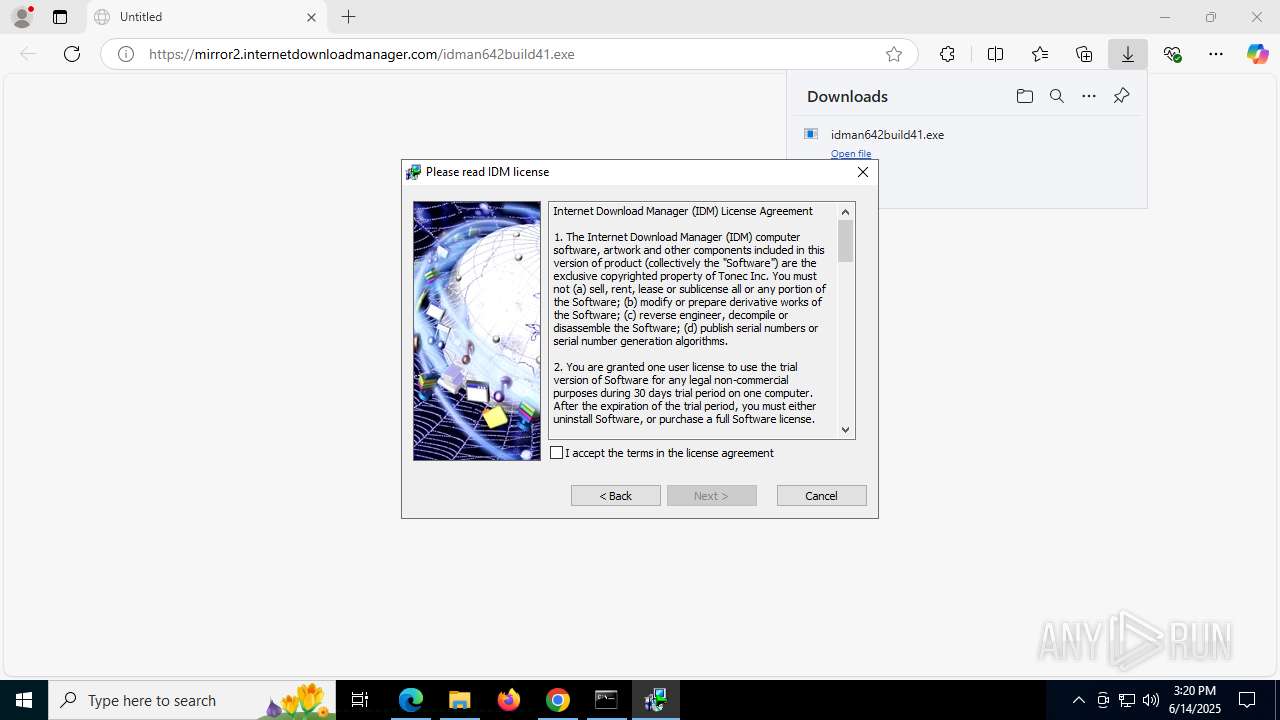1280x720 pixels.
Task: Open a new tab
Action: click(x=348, y=17)
